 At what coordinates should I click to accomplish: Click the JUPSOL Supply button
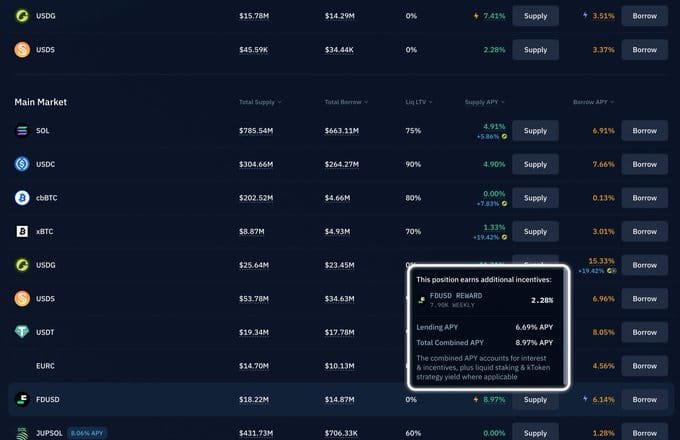pyautogui.click(x=535, y=433)
